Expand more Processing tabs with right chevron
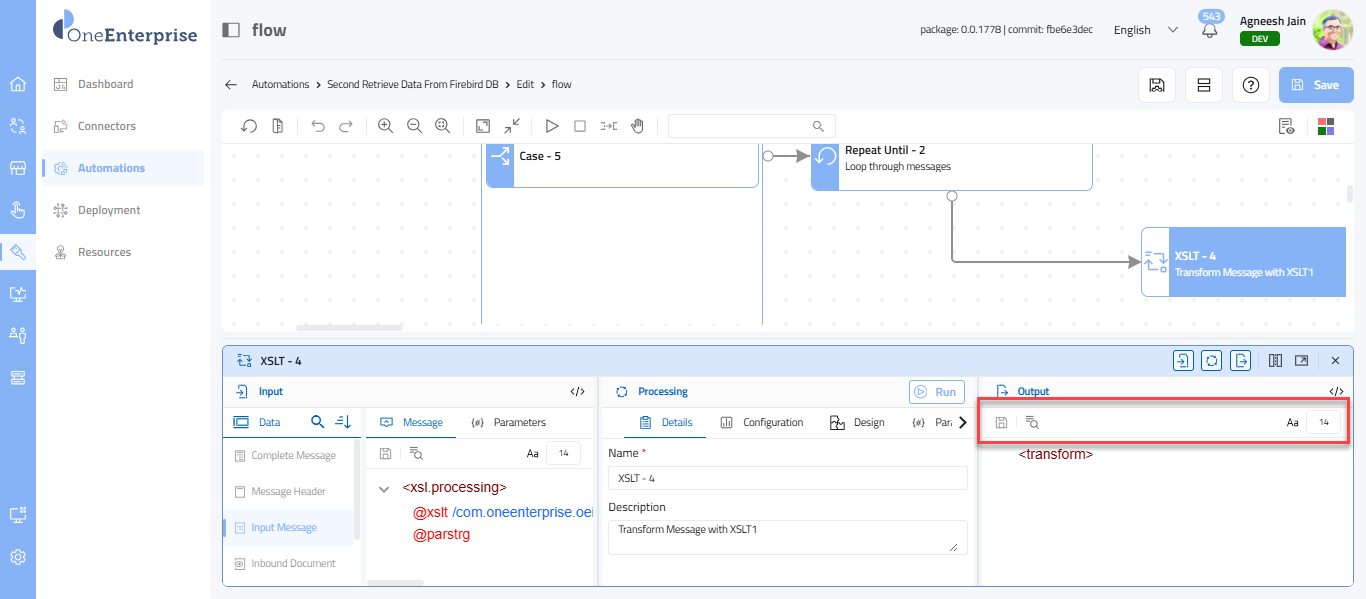Image resolution: width=1366 pixels, height=599 pixels. (962, 423)
